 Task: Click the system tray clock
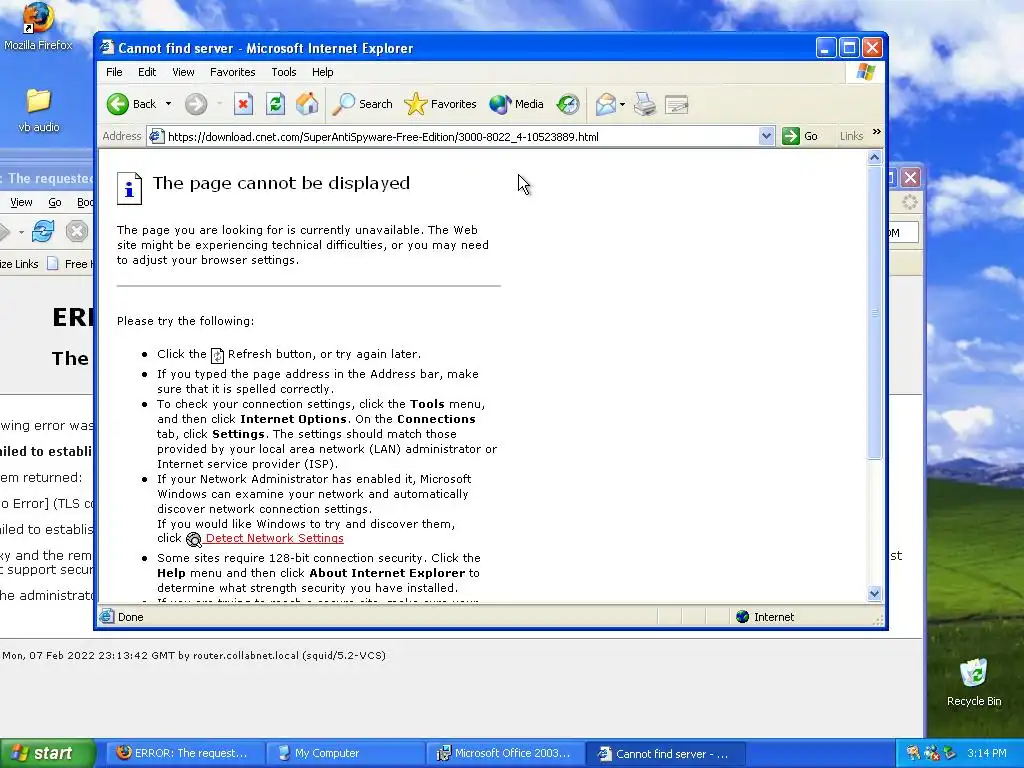tap(987, 753)
